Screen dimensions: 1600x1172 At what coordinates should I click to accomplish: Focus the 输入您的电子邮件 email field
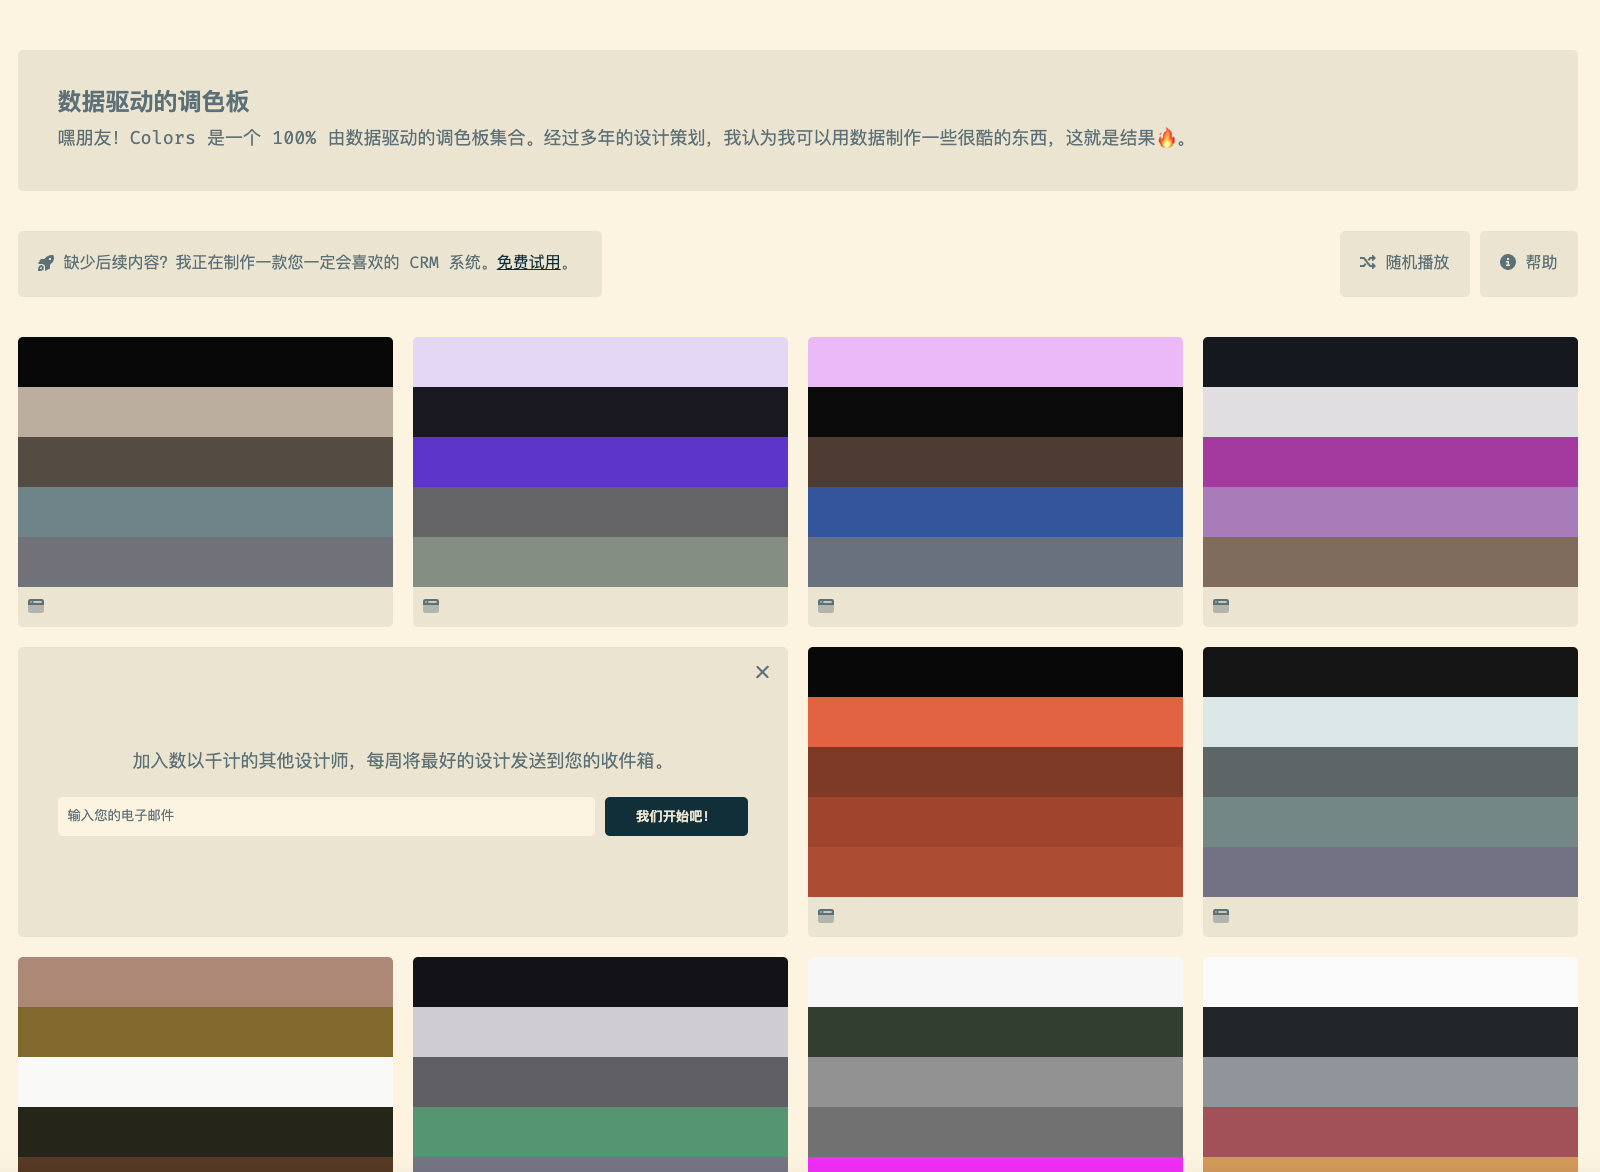pos(326,816)
